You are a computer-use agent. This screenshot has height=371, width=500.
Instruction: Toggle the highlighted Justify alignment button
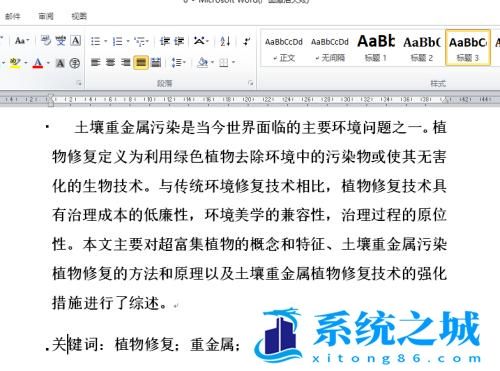point(141,62)
